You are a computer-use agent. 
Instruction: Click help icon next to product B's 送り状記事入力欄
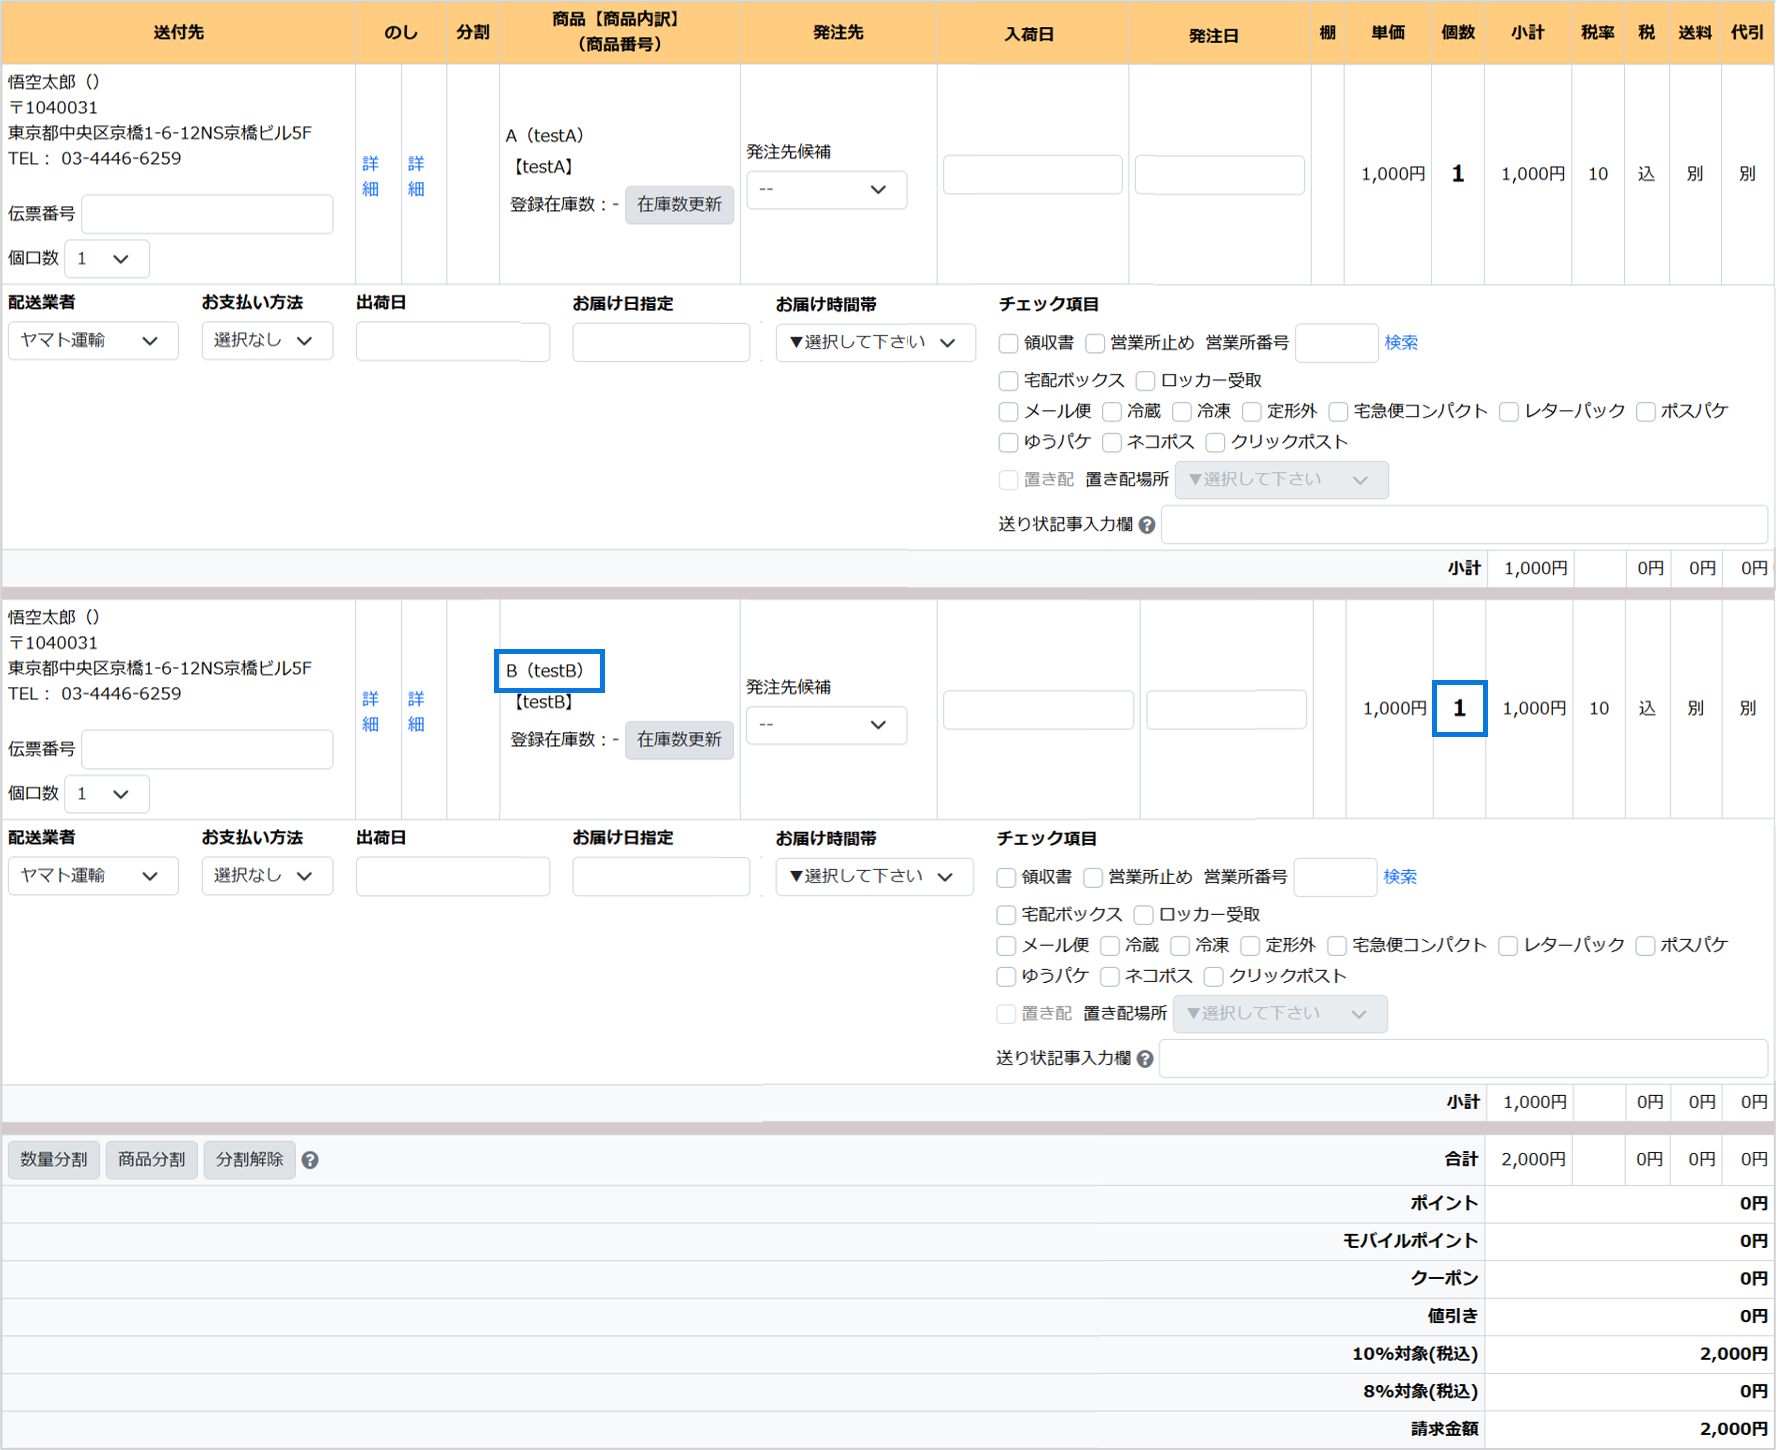(1145, 1059)
